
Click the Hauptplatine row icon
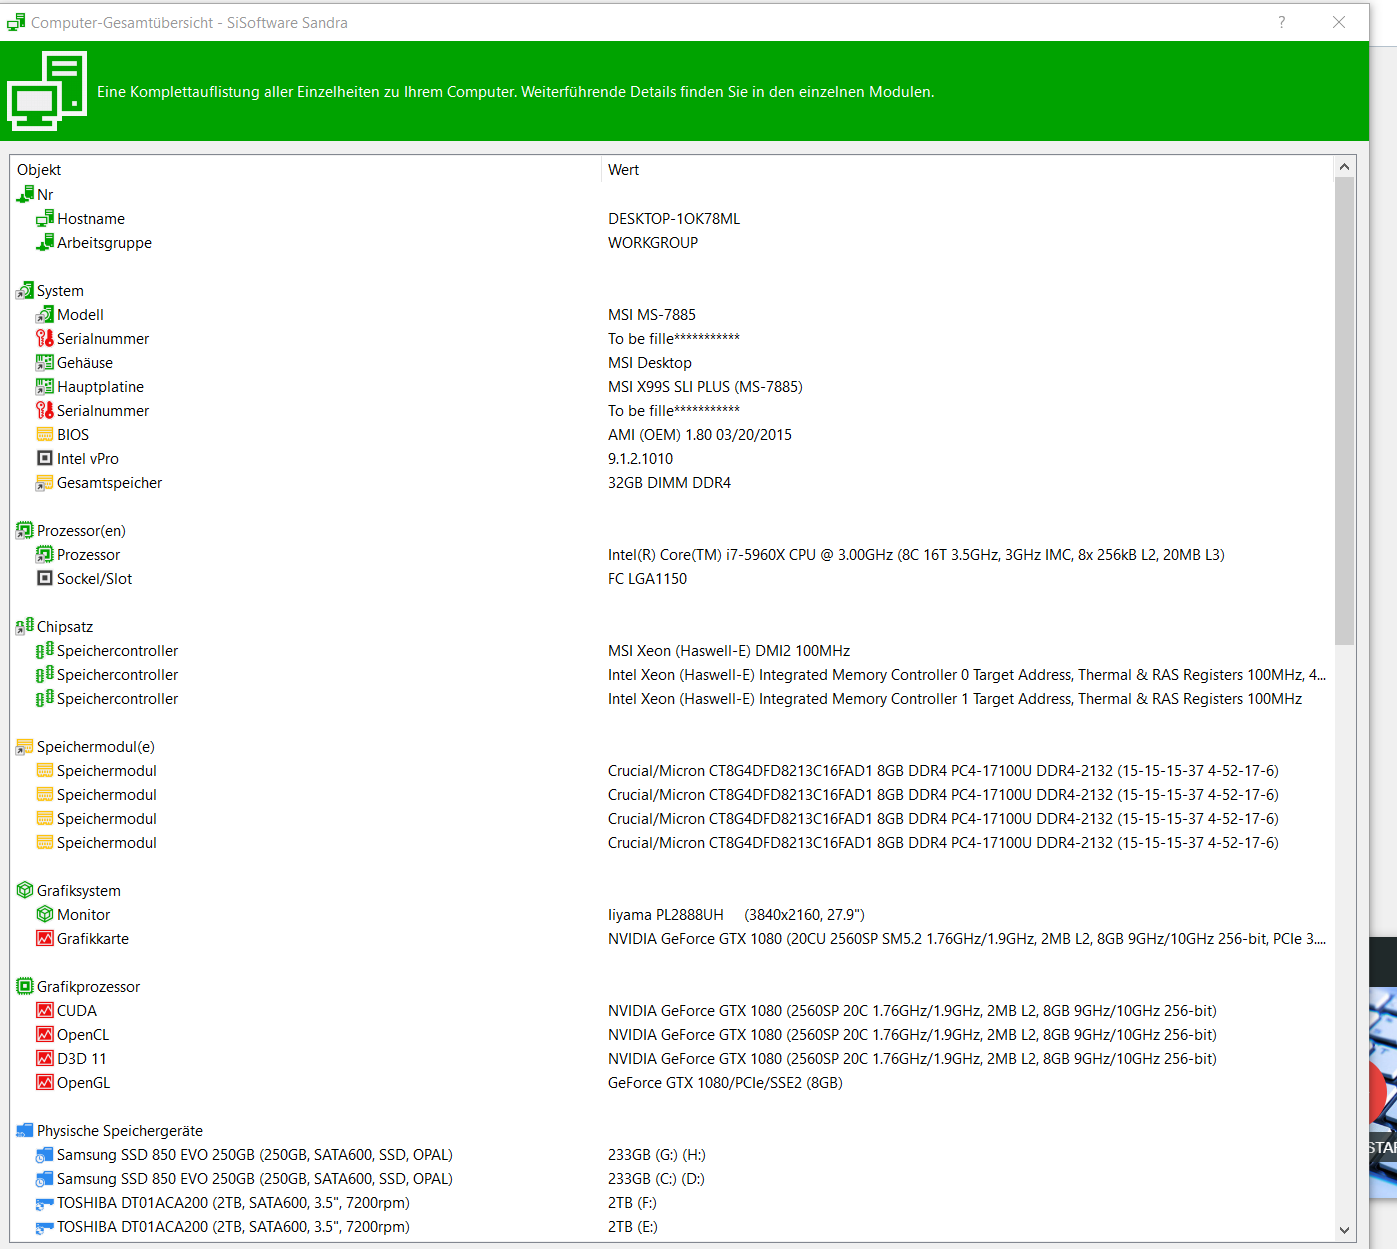click(x=45, y=386)
